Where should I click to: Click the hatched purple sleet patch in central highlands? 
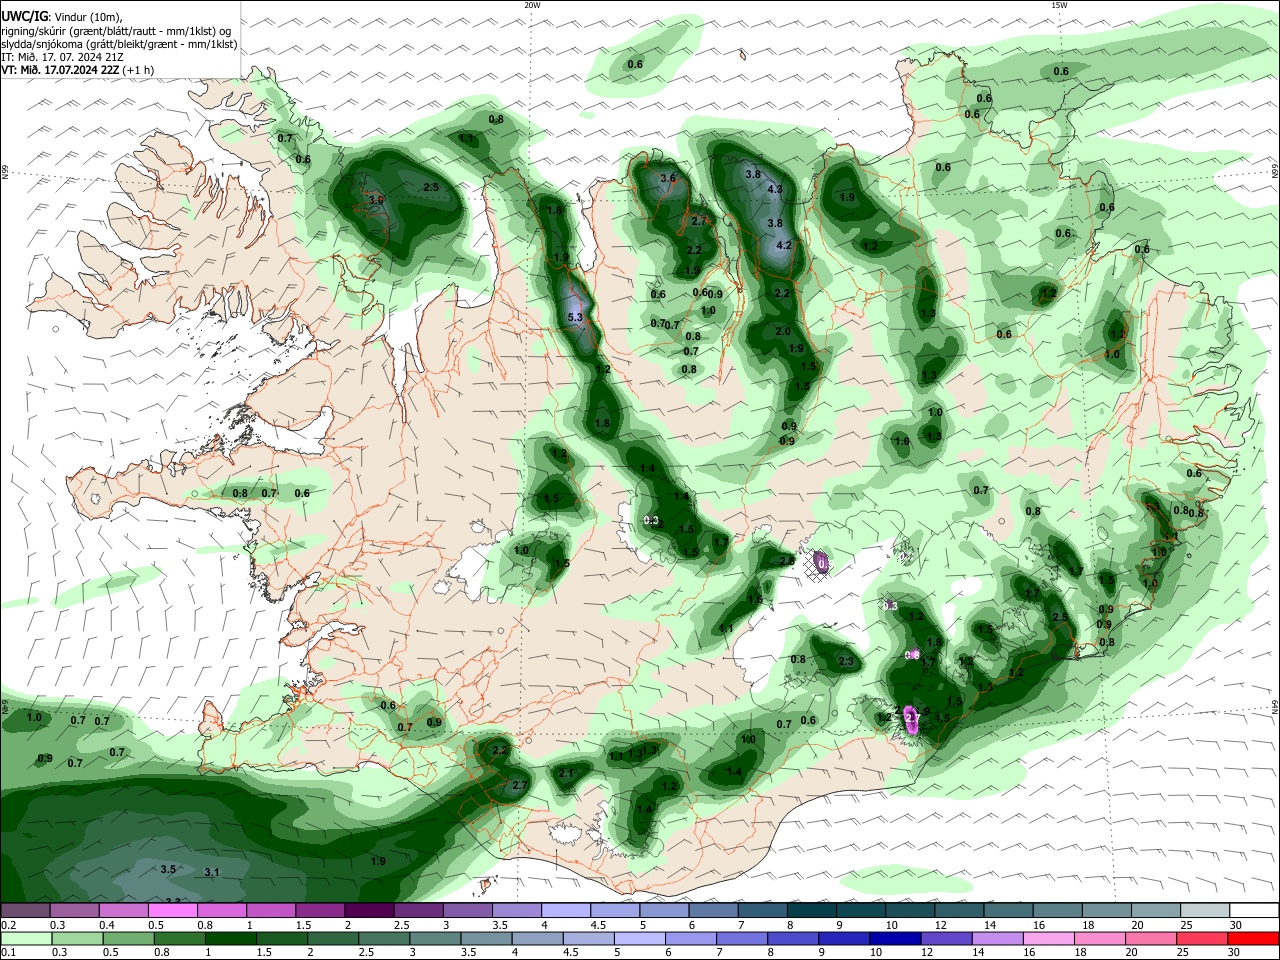click(x=821, y=564)
